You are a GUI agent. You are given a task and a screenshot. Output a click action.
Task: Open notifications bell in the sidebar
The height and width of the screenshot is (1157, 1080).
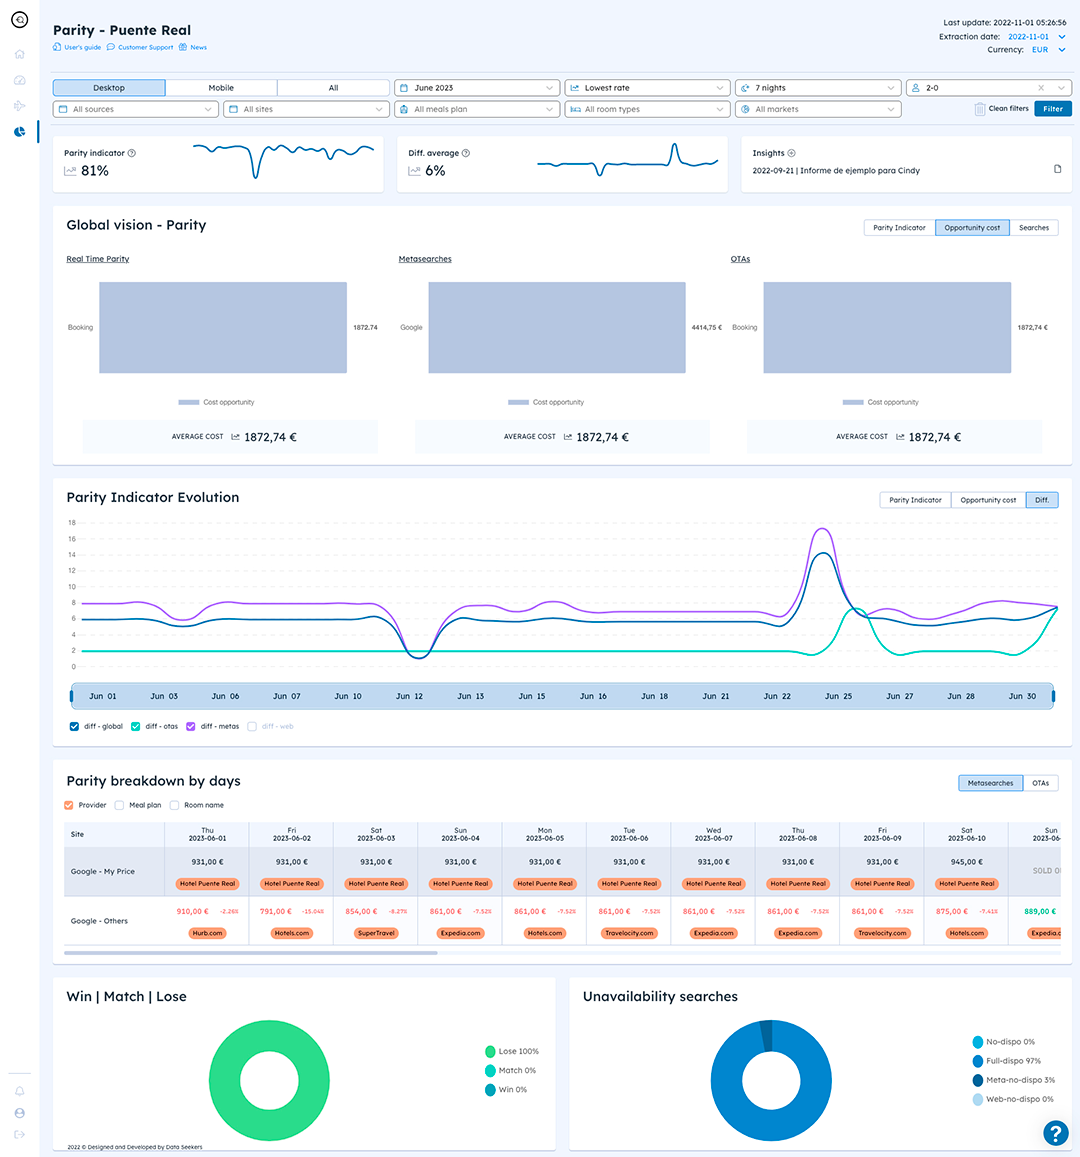click(20, 1091)
